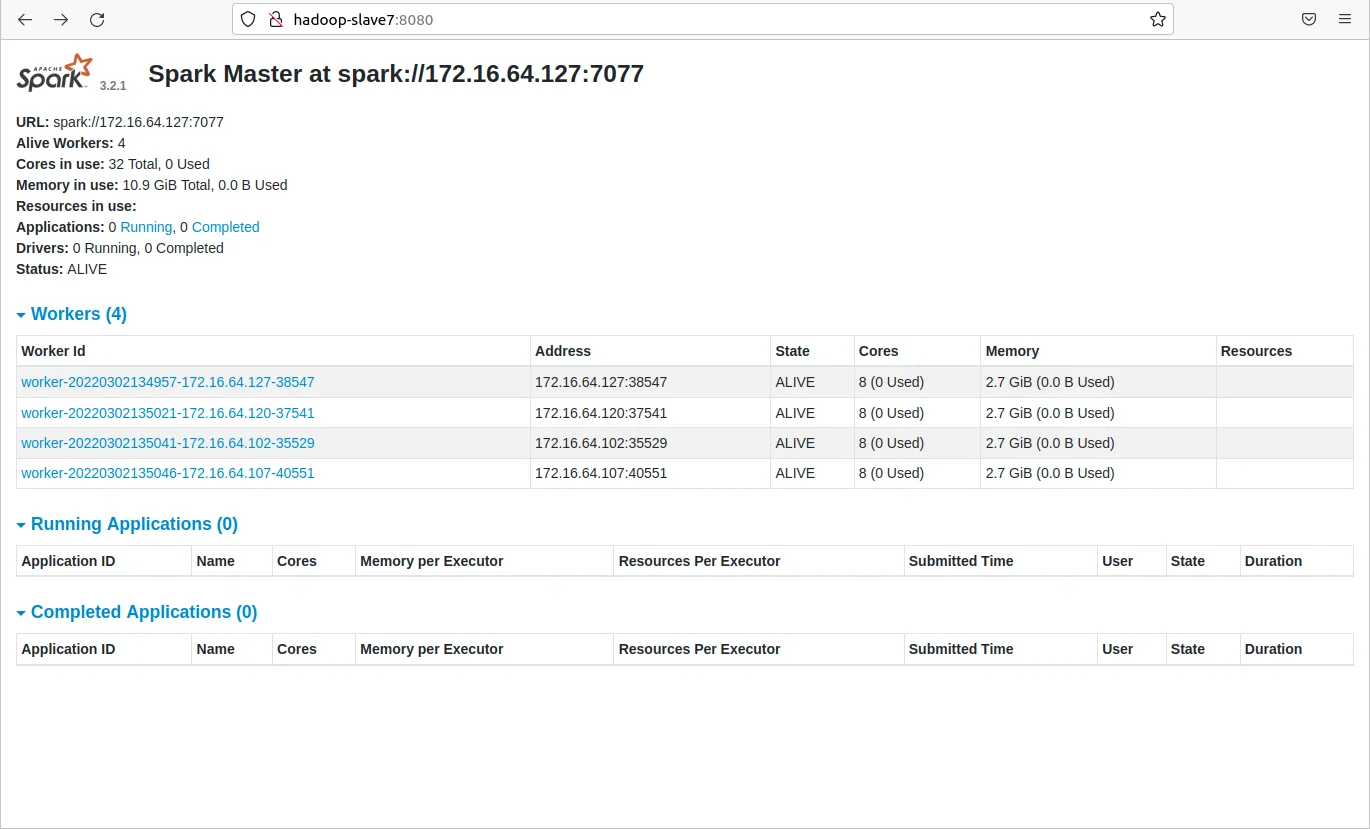Screen dimensions: 1370x829
Task: Click the browser Forward arrow
Action: [61, 20]
